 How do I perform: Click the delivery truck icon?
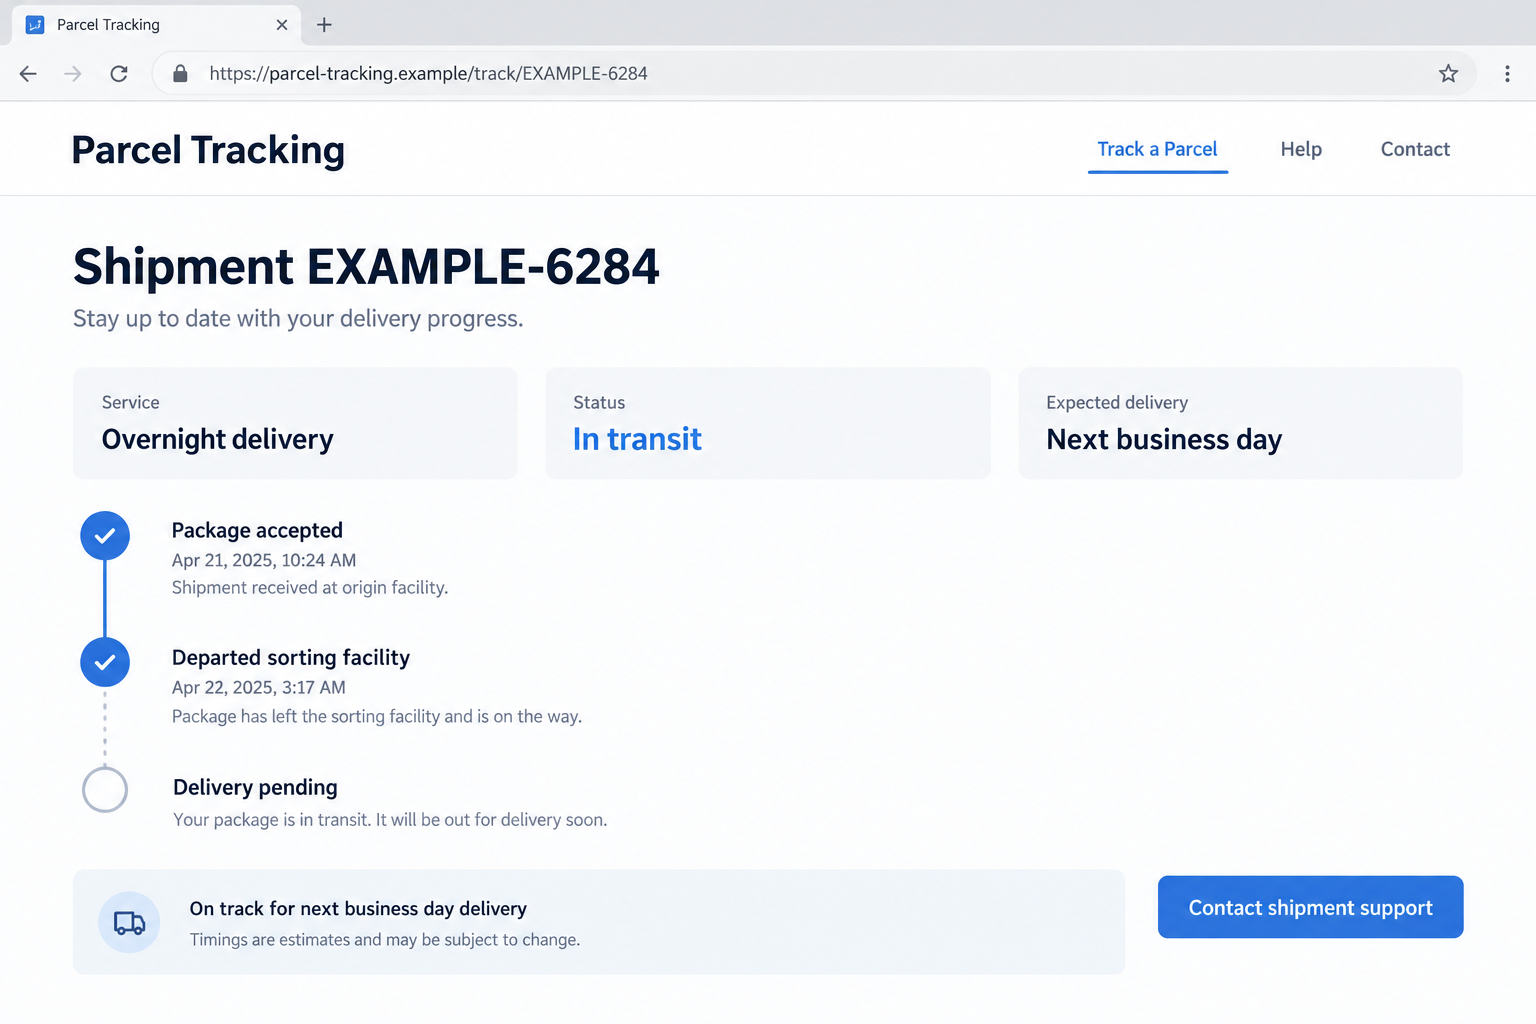(x=129, y=922)
